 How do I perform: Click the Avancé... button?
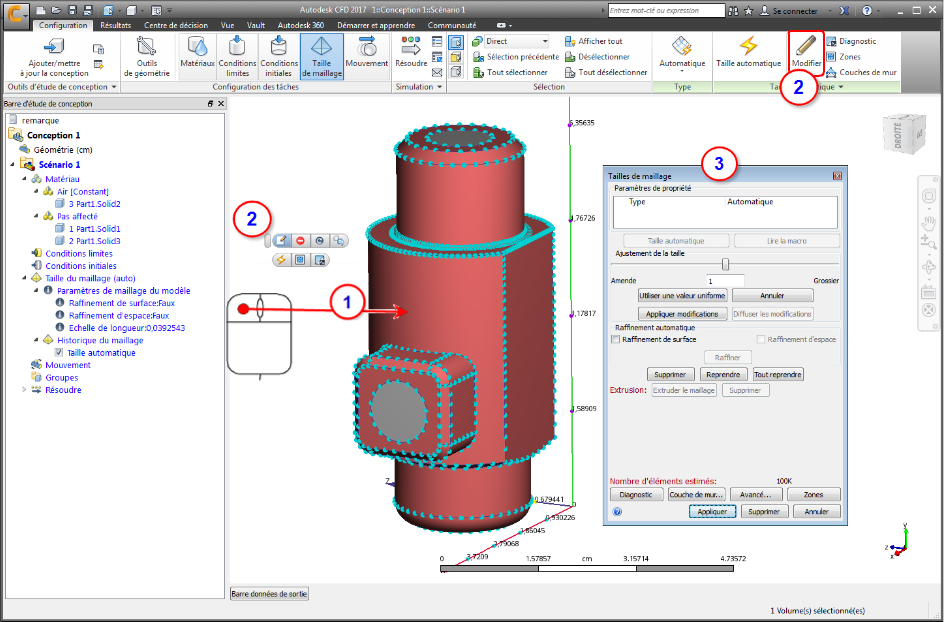tap(756, 494)
